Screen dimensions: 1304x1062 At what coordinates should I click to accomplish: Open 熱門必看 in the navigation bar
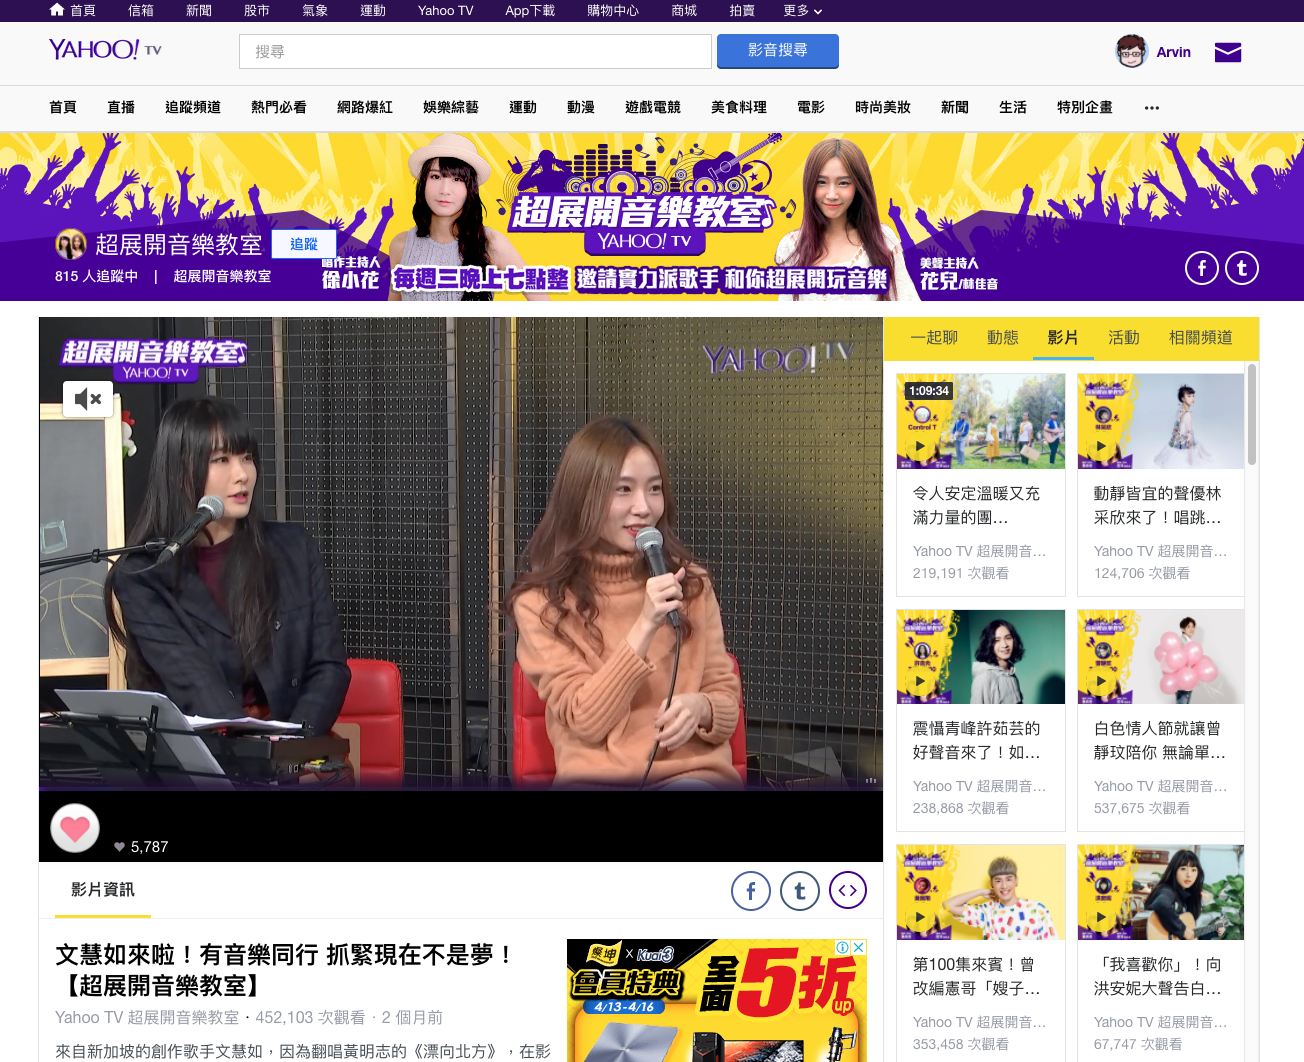pyautogui.click(x=279, y=107)
